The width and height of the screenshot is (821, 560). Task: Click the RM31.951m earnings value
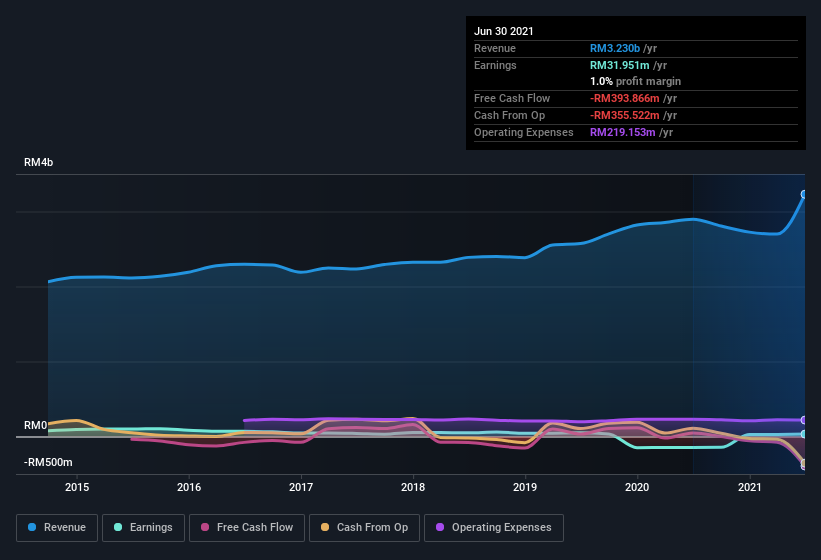[619, 65]
